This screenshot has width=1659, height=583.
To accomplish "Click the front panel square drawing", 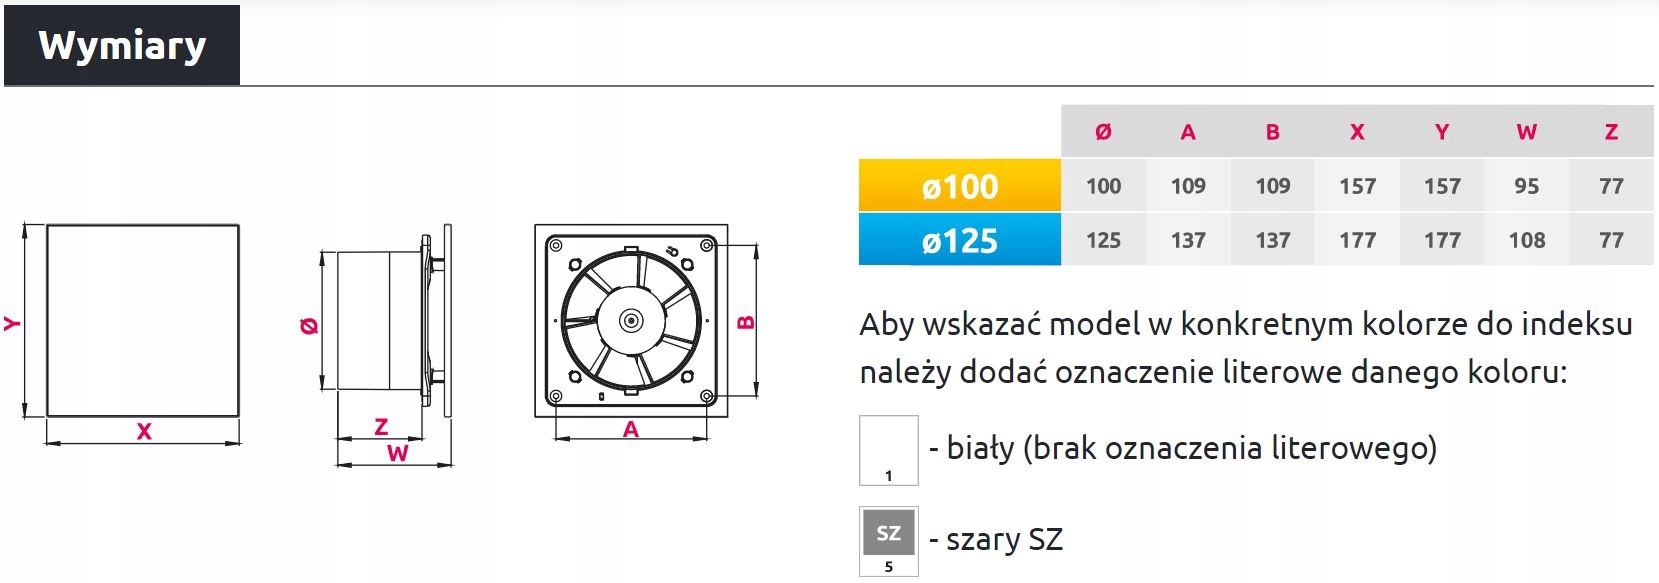I will [143, 320].
